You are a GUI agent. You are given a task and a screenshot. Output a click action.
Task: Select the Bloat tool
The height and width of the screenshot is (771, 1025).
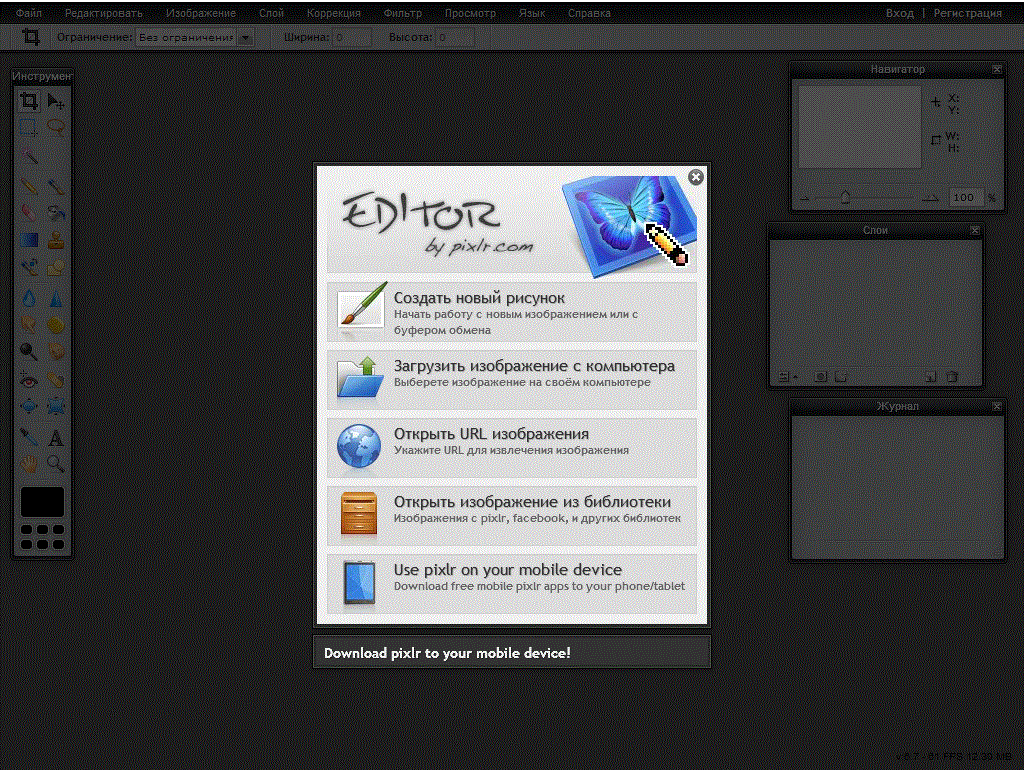pos(29,407)
